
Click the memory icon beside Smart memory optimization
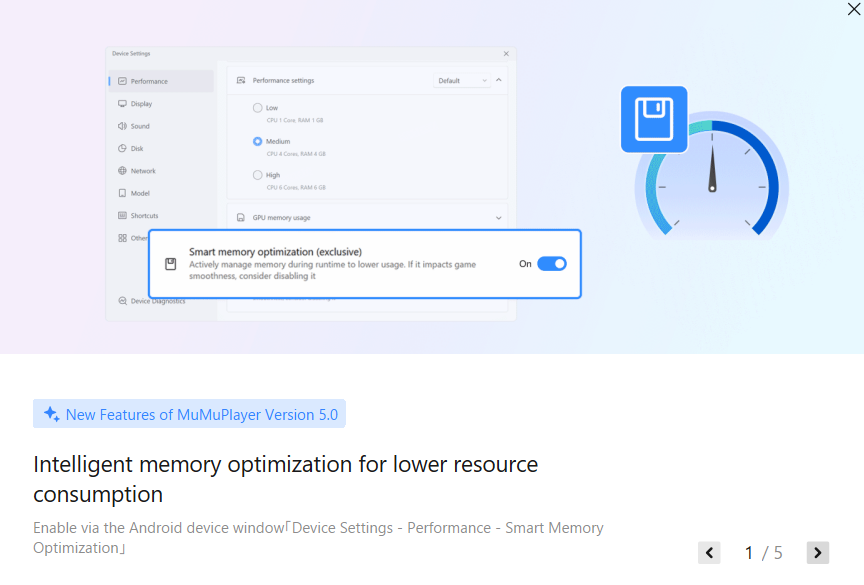pos(171,264)
